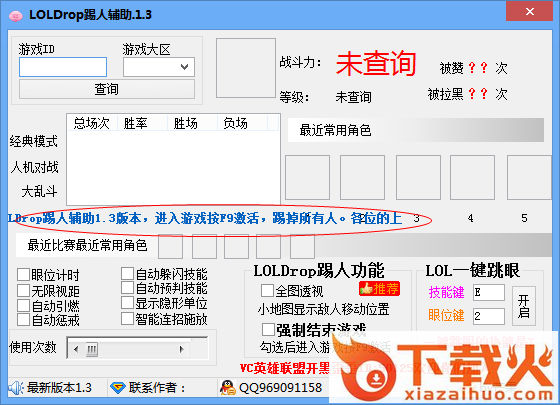The height and width of the screenshot is (405, 560).
Task: Click the portrait box above number 5
Action: 529,177
